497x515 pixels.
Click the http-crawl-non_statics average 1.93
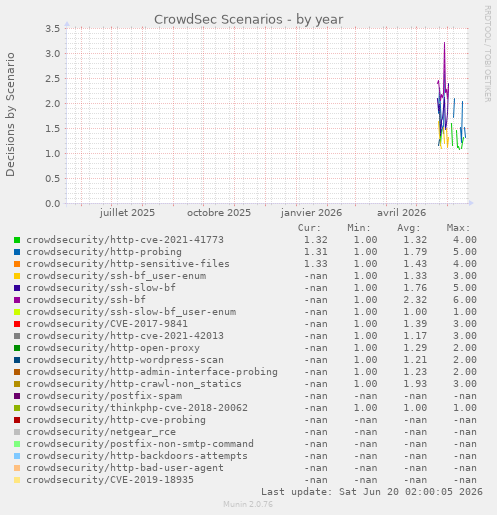(415, 384)
